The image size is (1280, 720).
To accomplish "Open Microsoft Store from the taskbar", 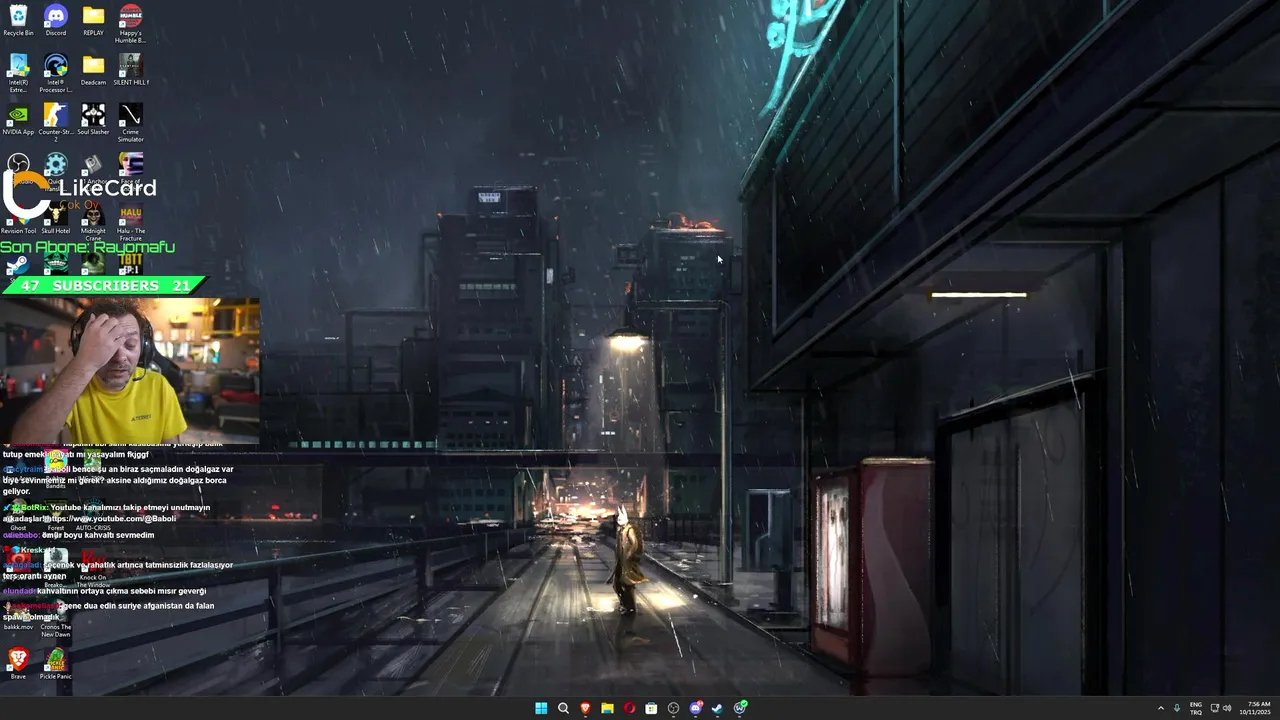I will (651, 708).
